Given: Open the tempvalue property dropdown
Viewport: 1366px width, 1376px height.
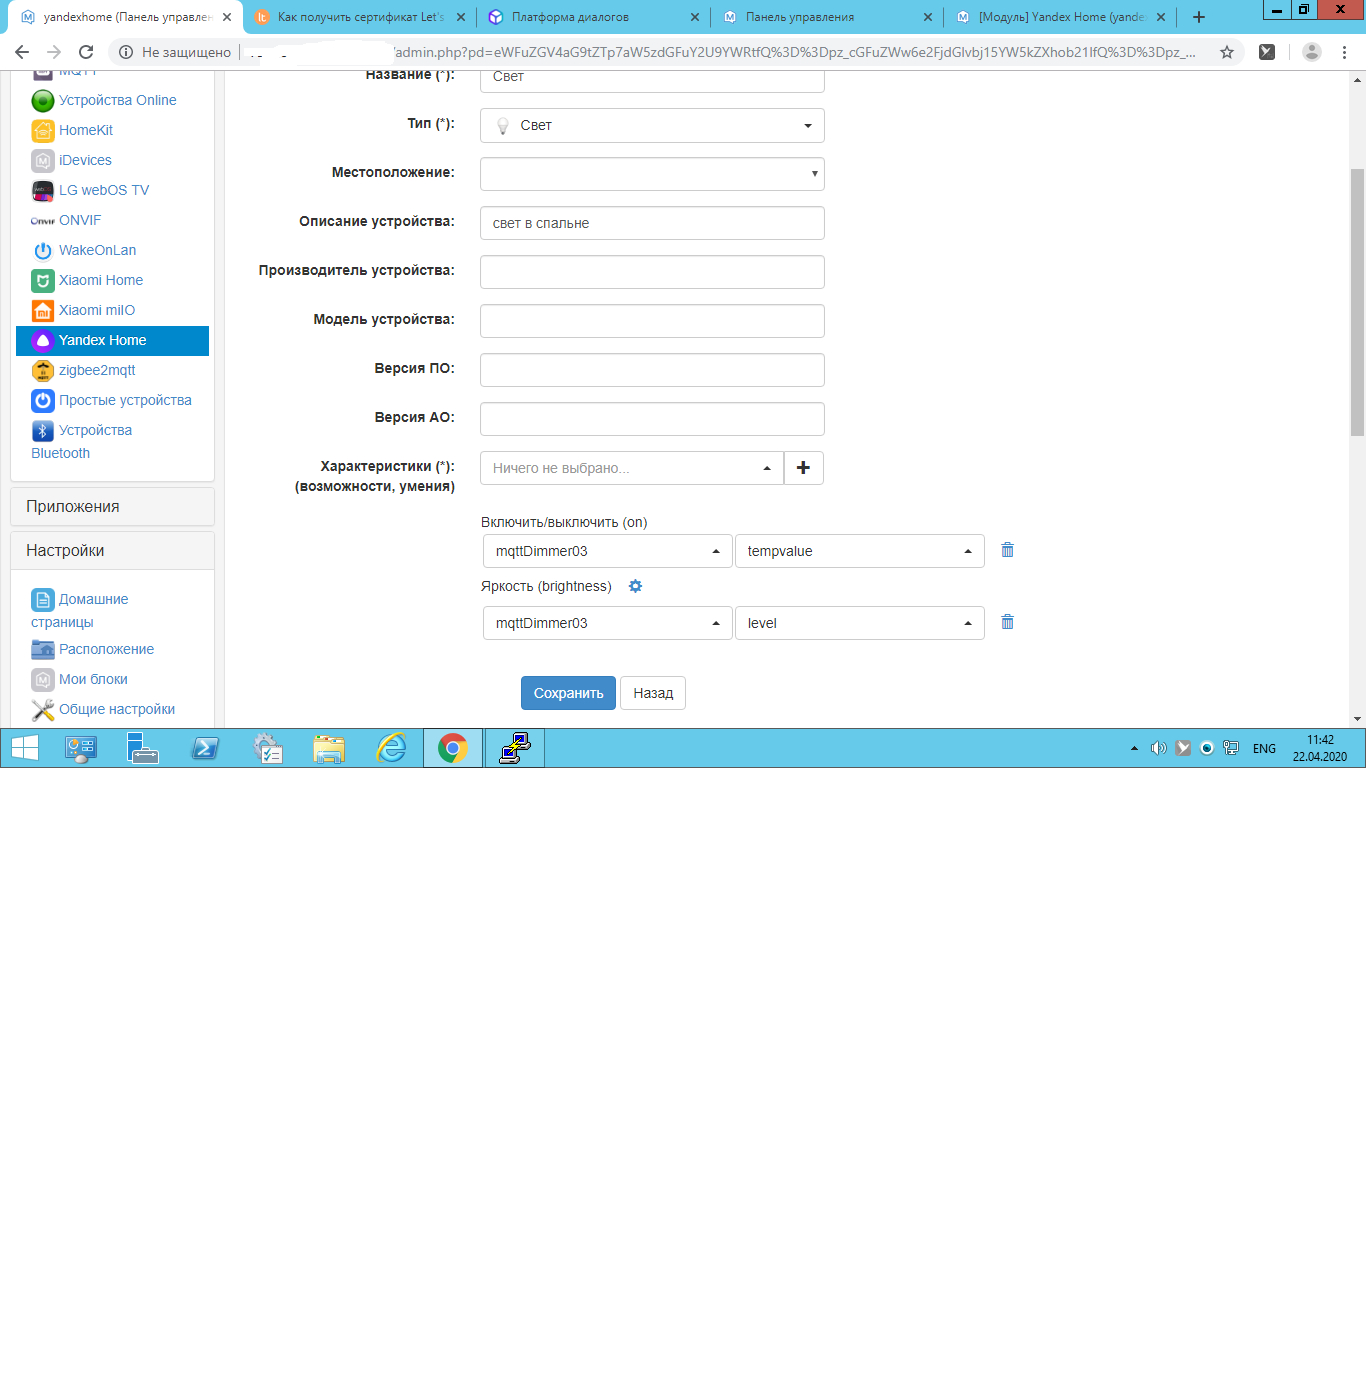Looking at the screenshot, I should pos(859,551).
